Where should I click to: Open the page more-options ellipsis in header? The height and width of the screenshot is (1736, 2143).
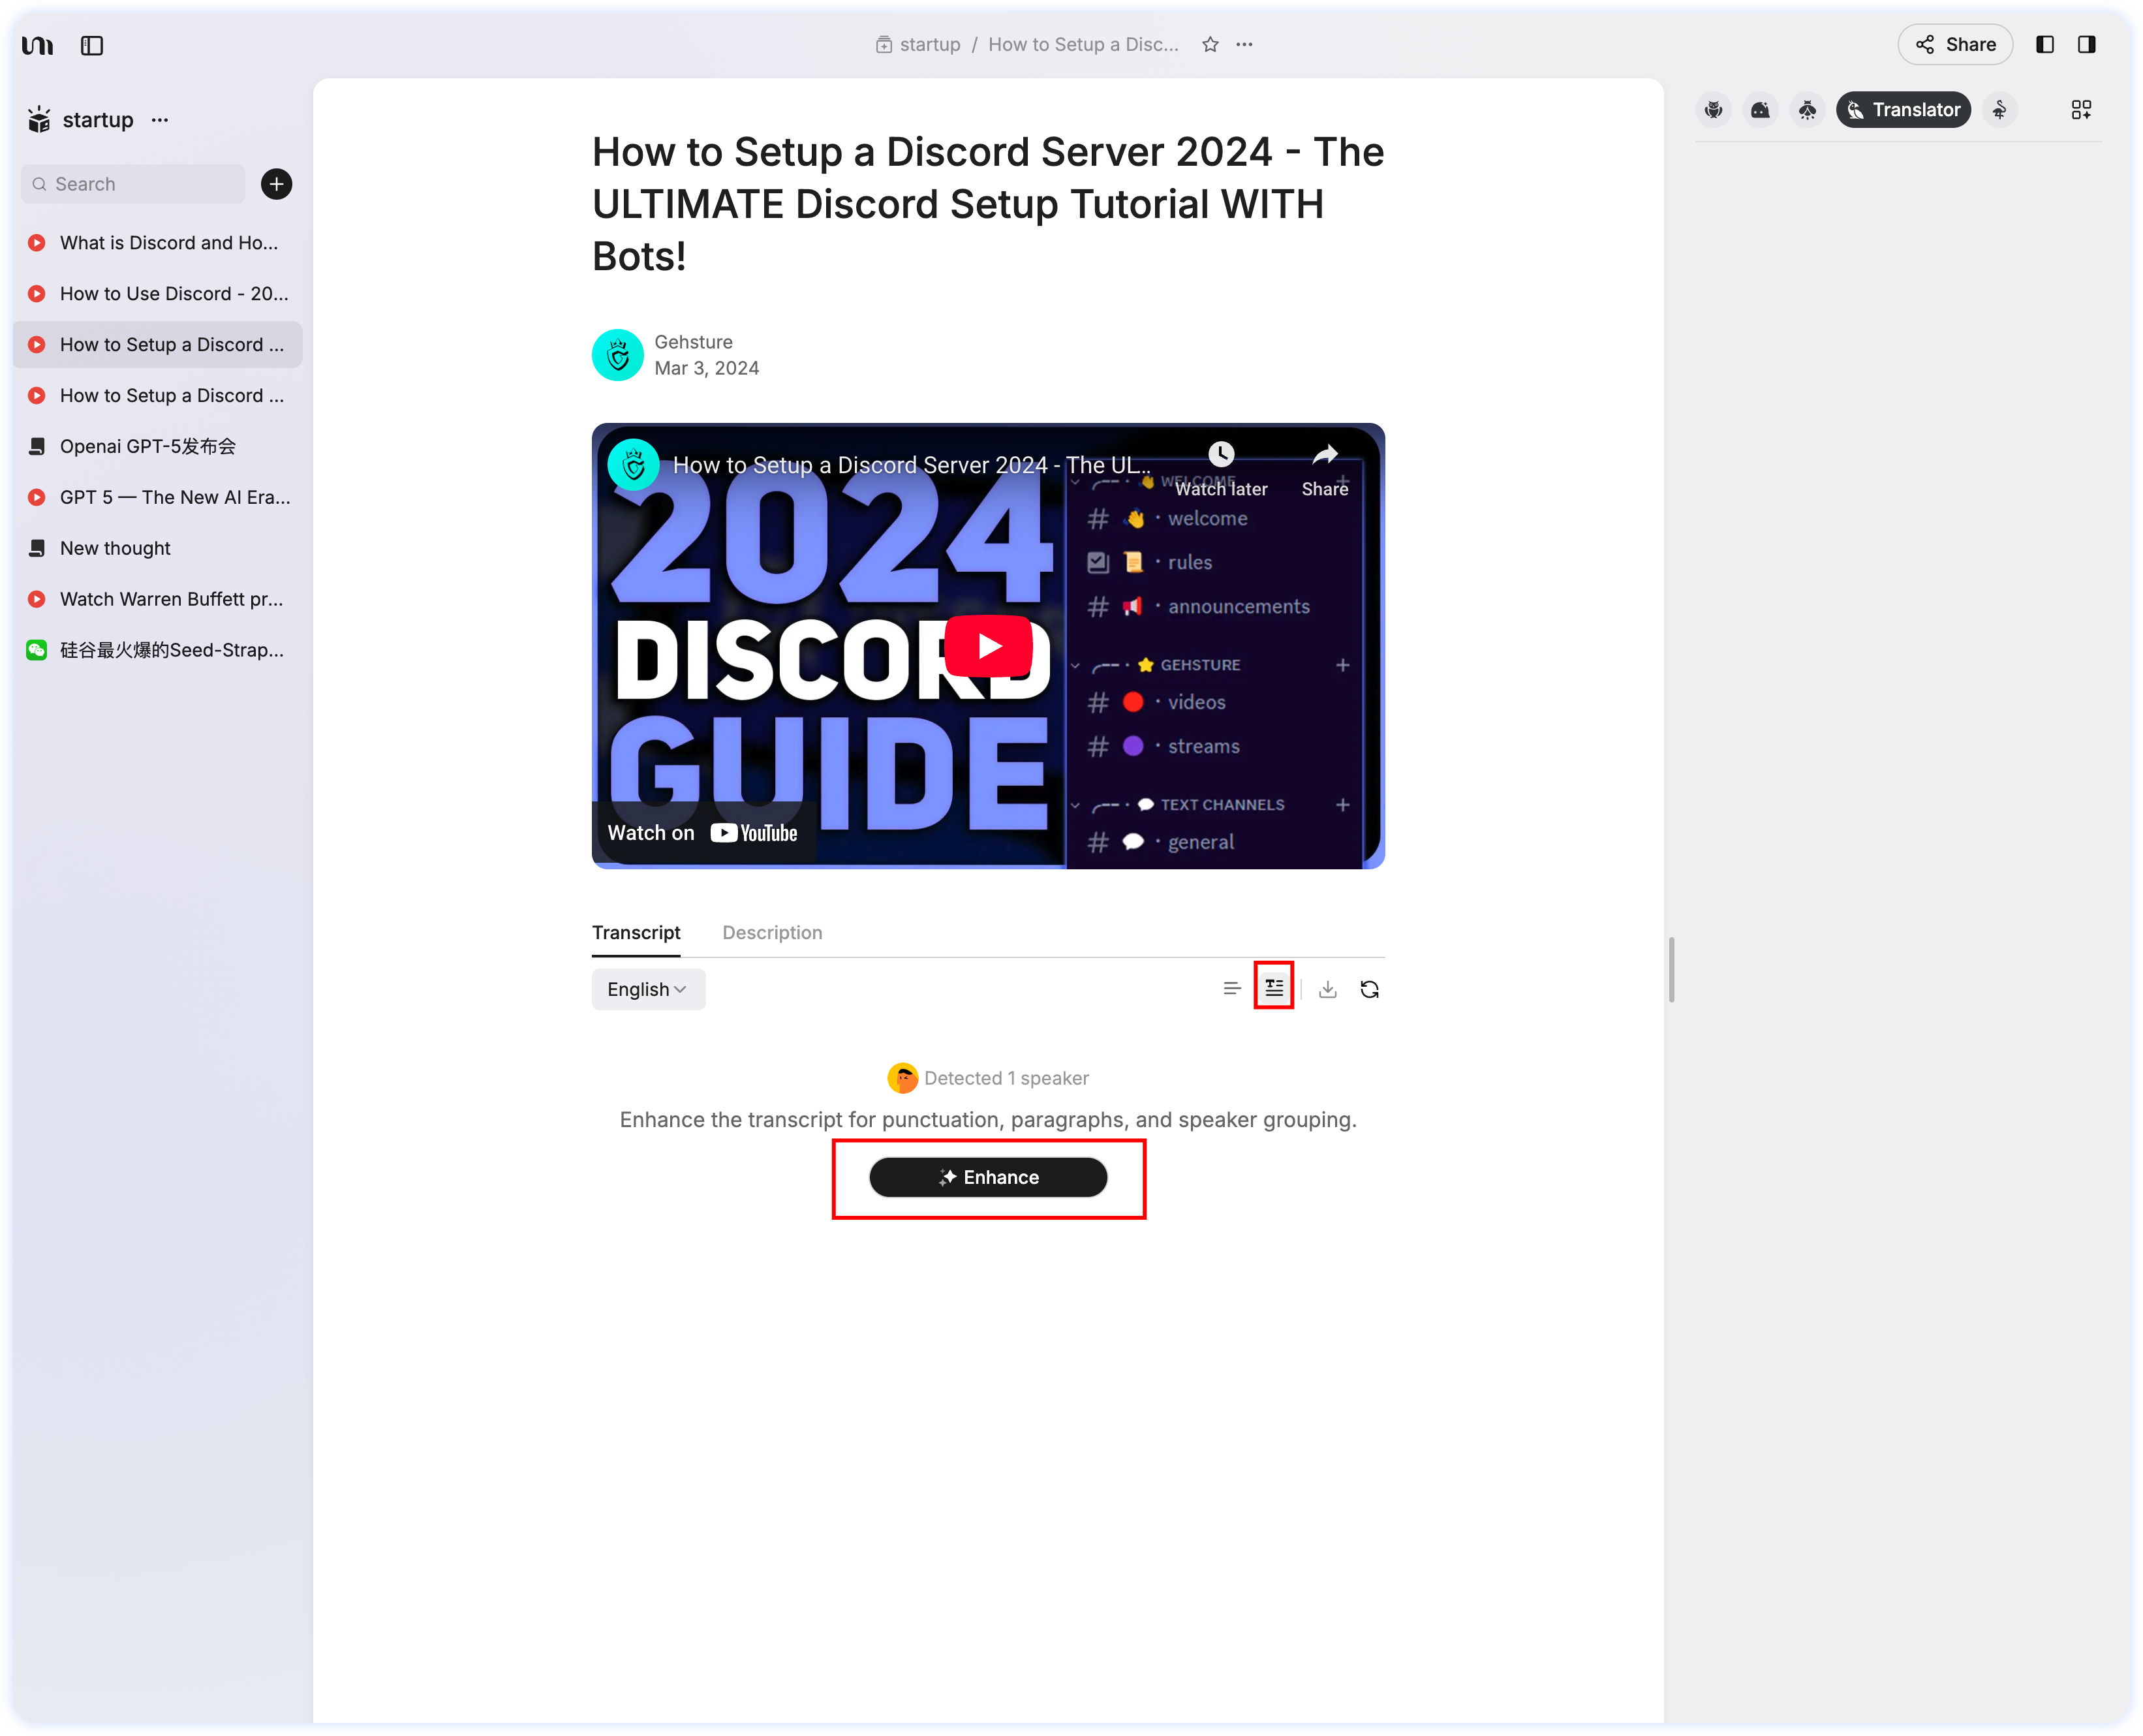point(1244,45)
